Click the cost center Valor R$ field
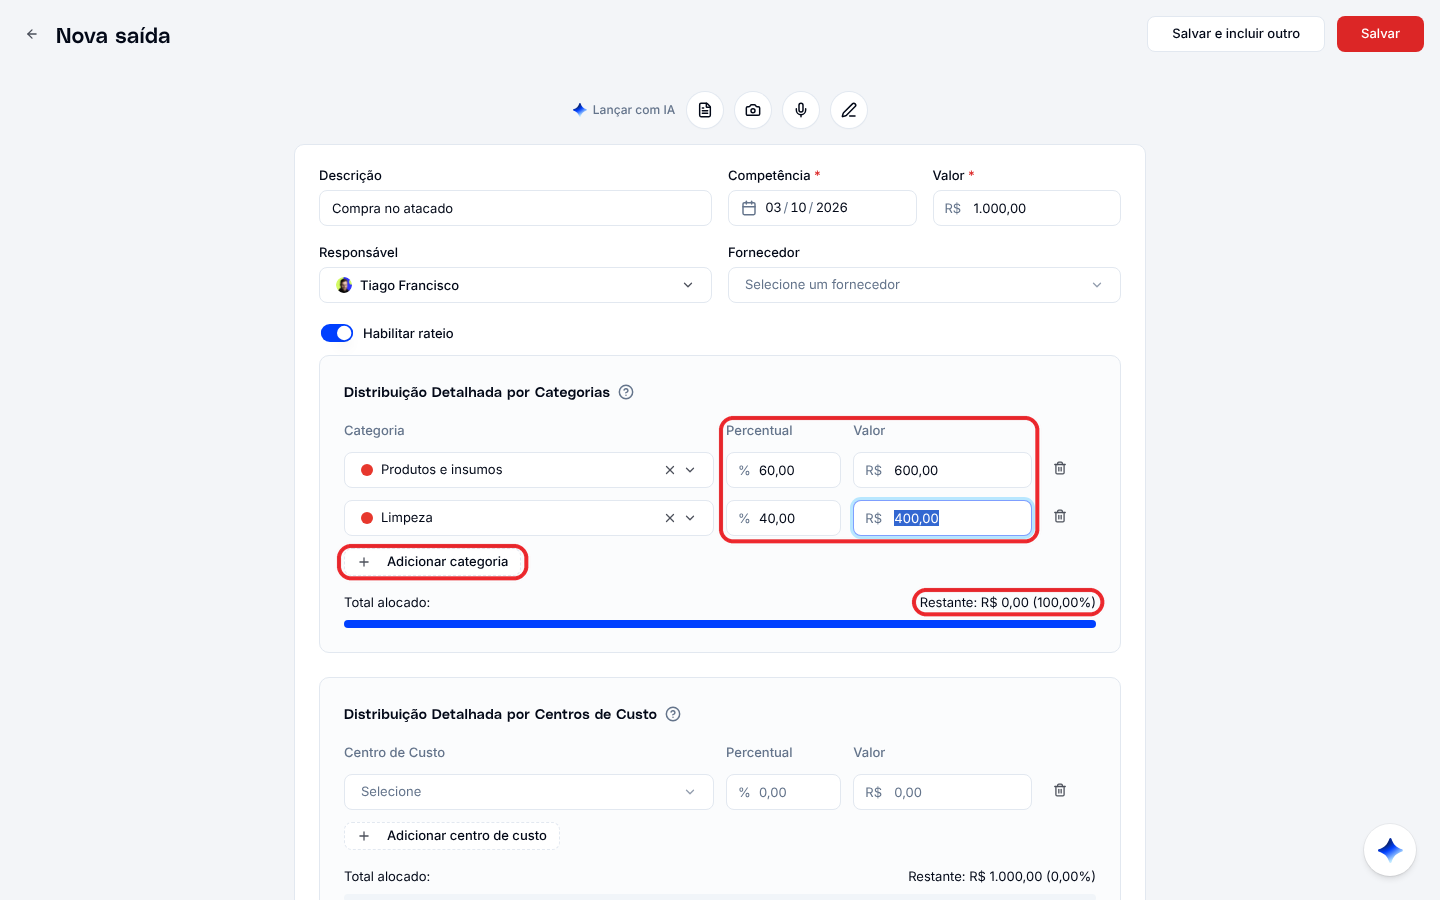Viewport: 1440px width, 900px height. coord(942,792)
